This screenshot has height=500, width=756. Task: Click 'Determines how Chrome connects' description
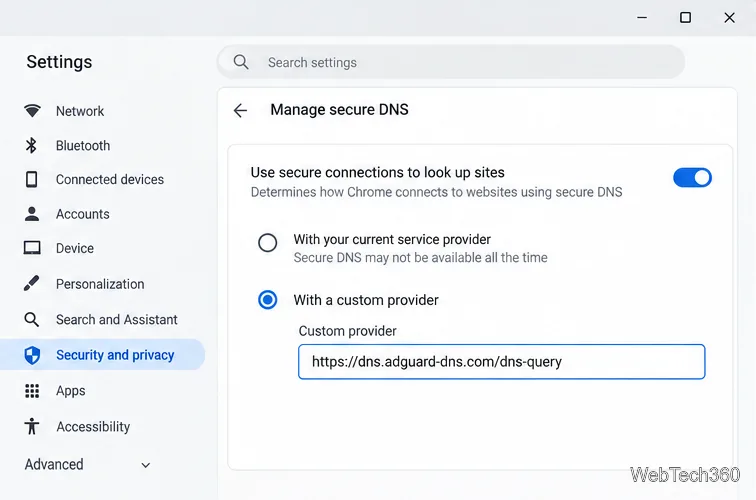[x=436, y=192]
